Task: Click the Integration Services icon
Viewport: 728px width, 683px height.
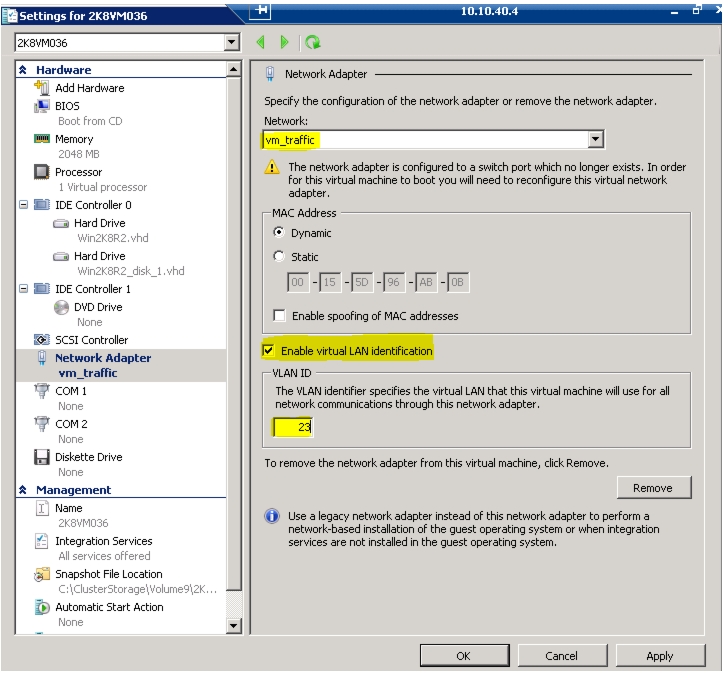Action: pyautogui.click(x=42, y=540)
